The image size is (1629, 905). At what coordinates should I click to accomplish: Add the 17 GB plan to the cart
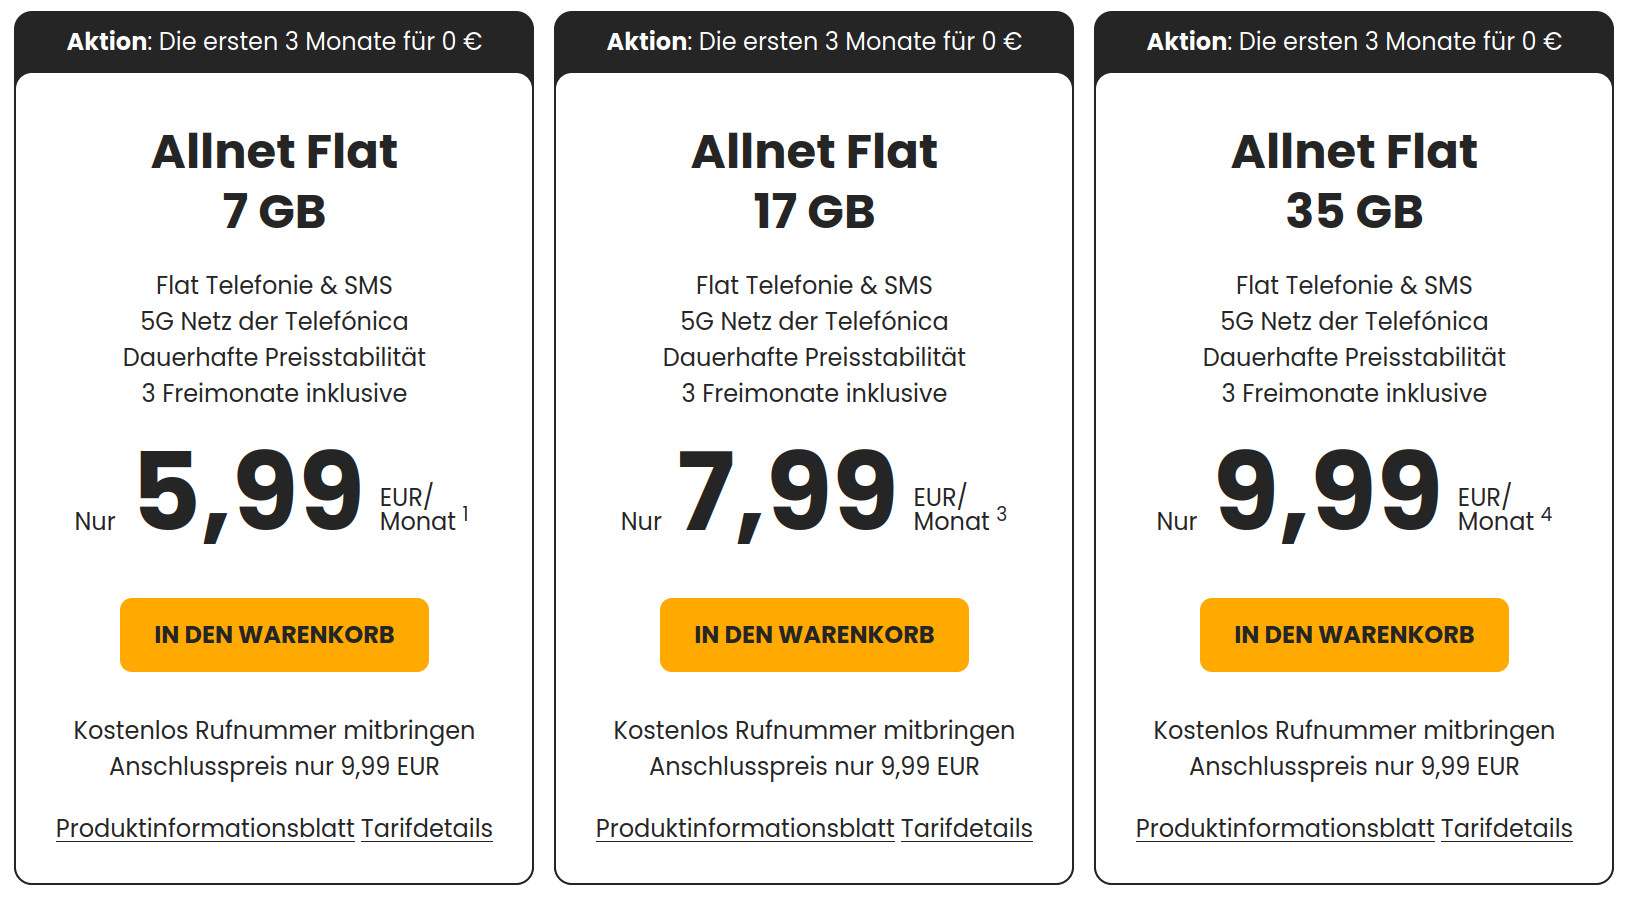pyautogui.click(x=814, y=635)
